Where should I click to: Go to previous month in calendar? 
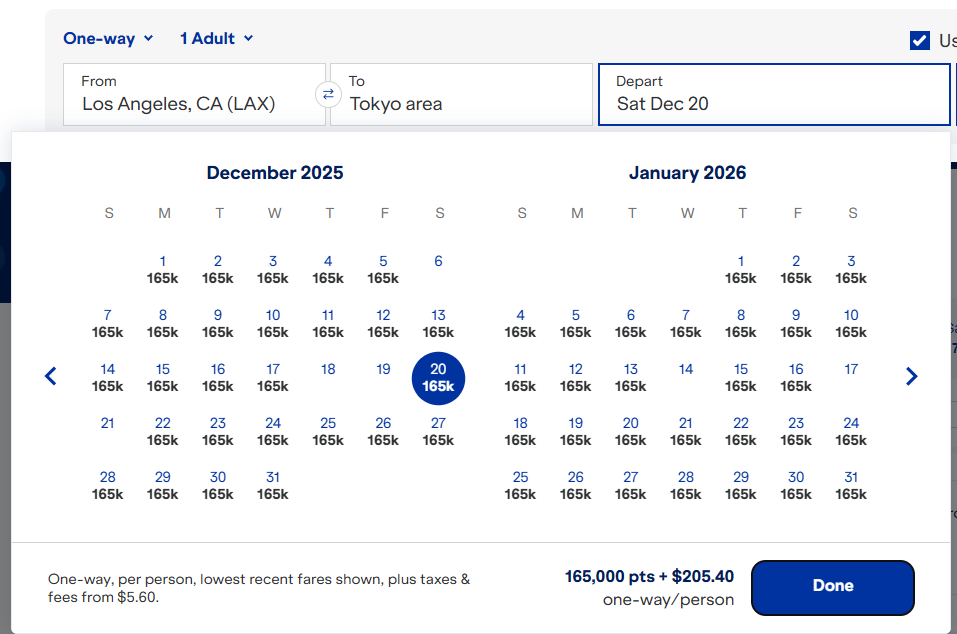pyautogui.click(x=51, y=377)
